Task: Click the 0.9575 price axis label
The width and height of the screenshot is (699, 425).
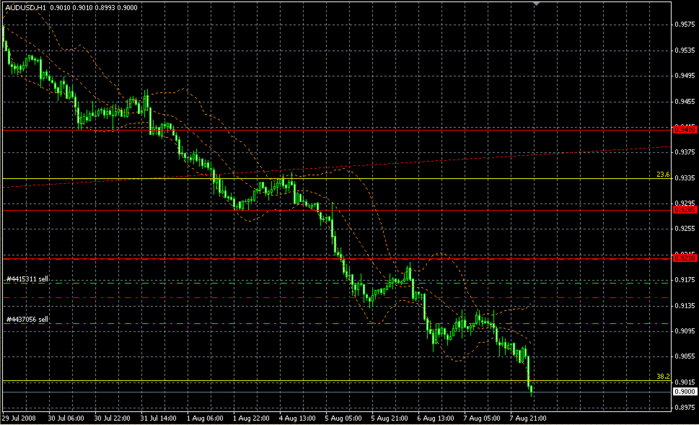Action: pos(685,25)
